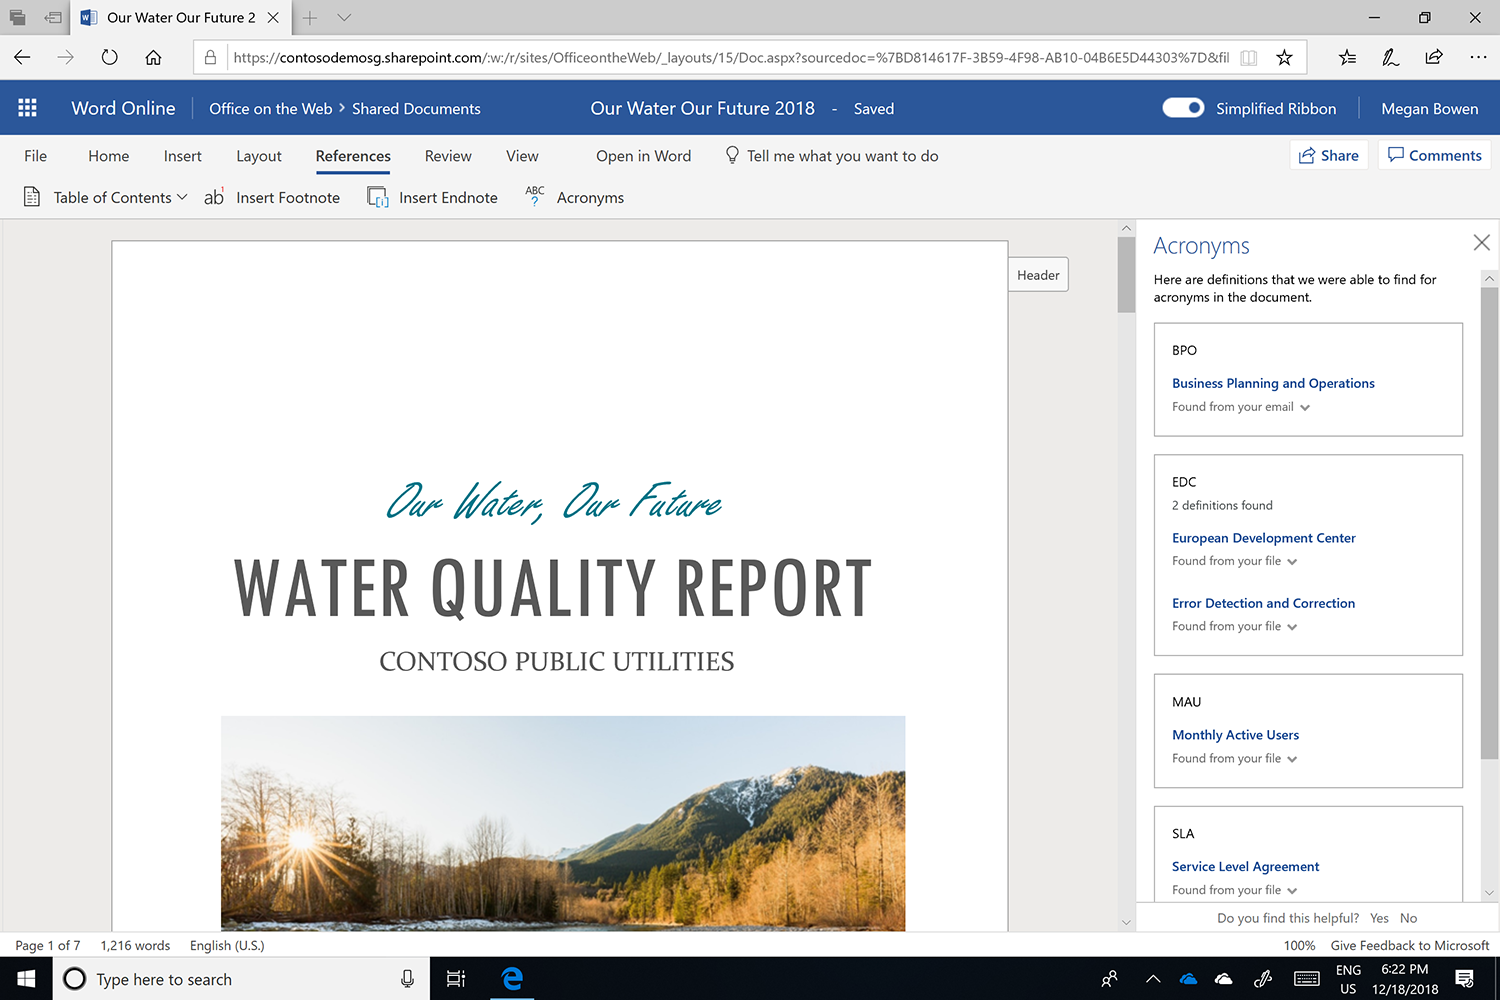Open the Windows Ink Workspace pen icon

1390,57
